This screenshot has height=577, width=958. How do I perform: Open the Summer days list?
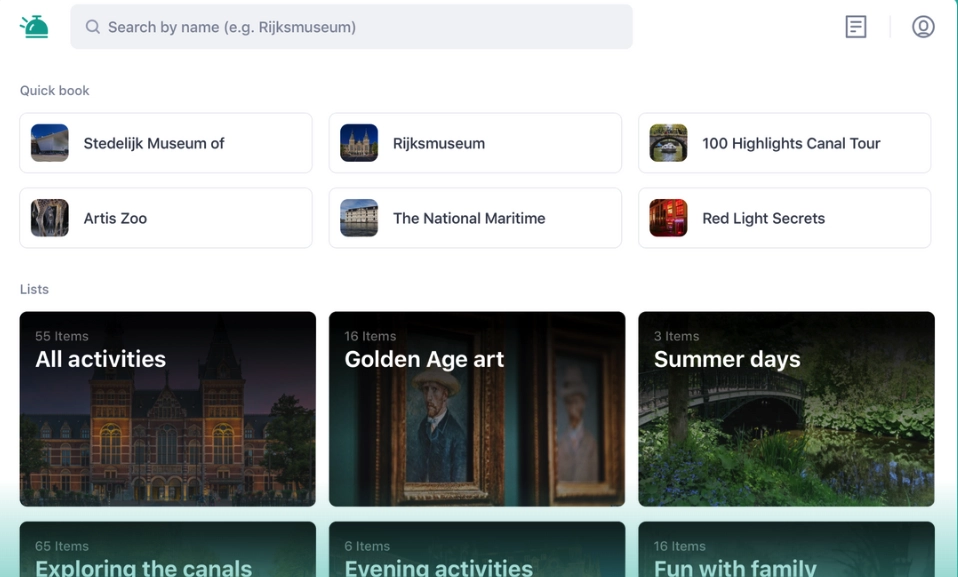click(786, 409)
